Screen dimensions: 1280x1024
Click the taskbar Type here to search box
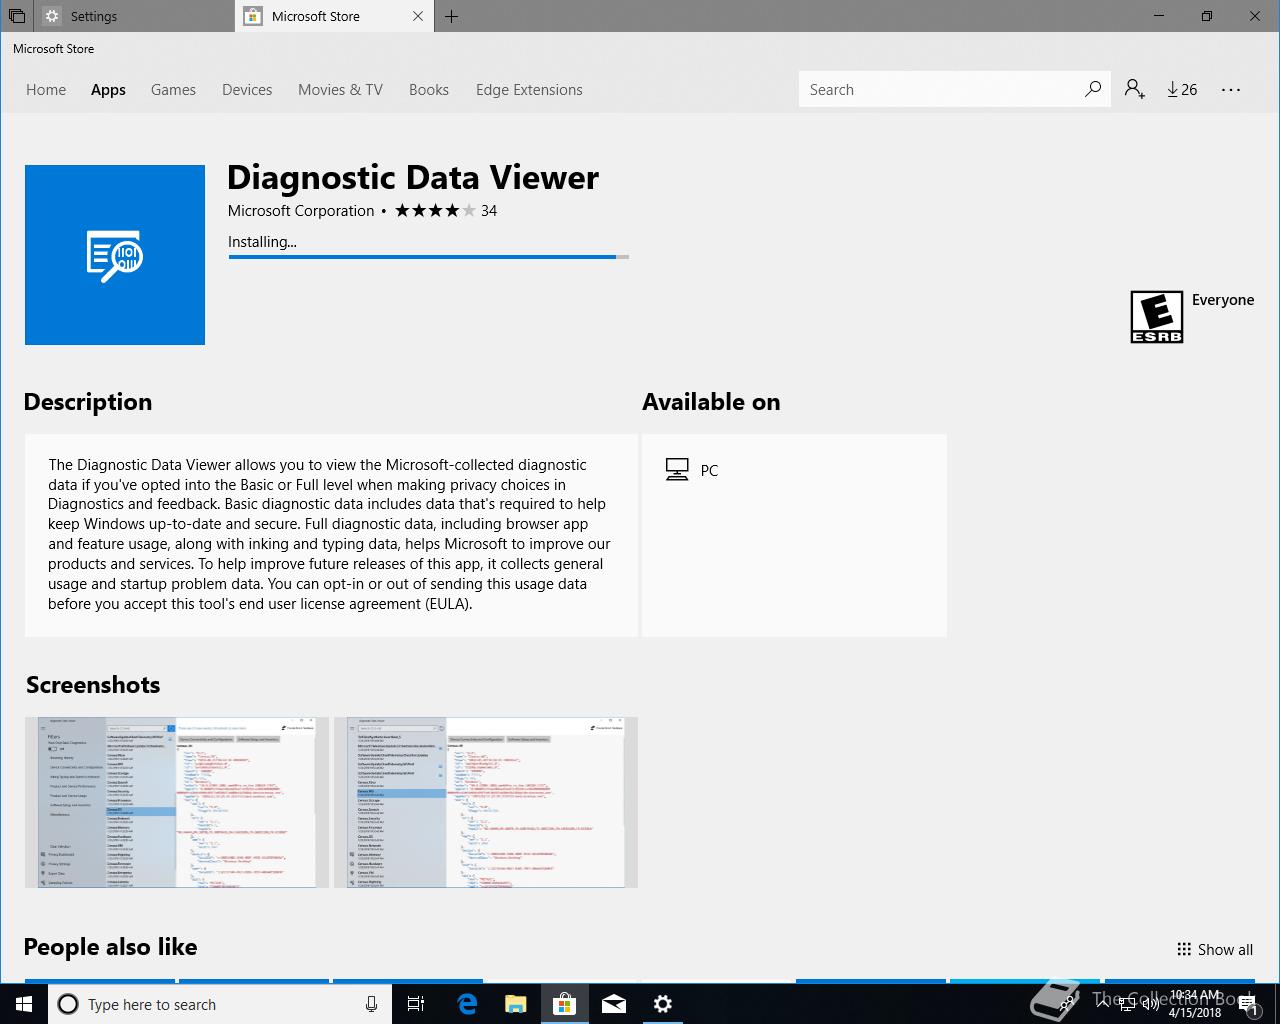click(x=218, y=1004)
